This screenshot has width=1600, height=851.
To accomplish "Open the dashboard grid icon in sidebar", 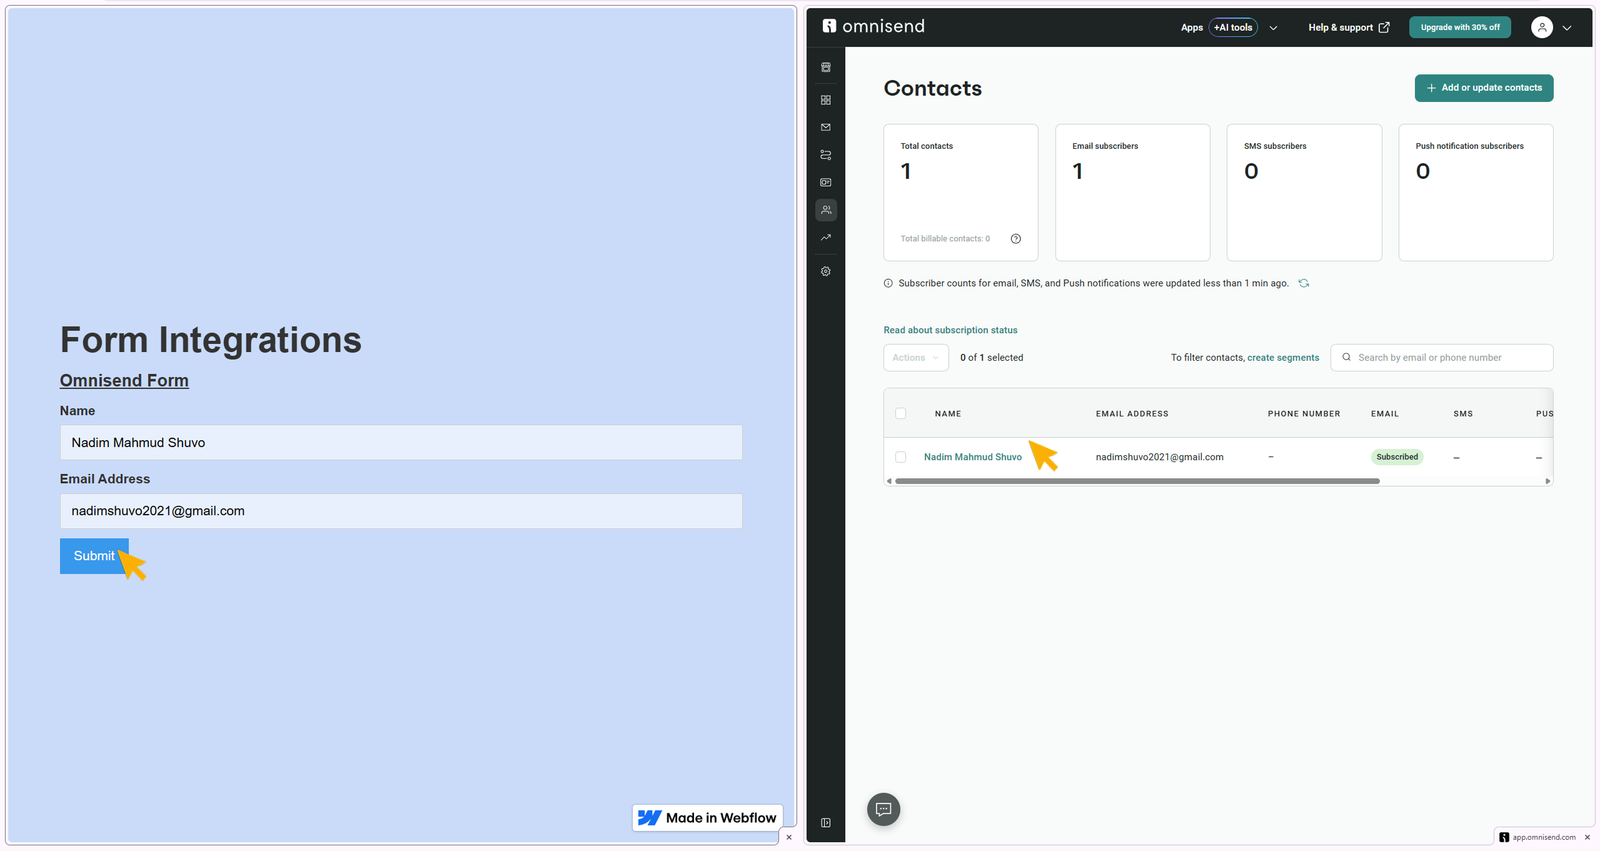I will (826, 100).
